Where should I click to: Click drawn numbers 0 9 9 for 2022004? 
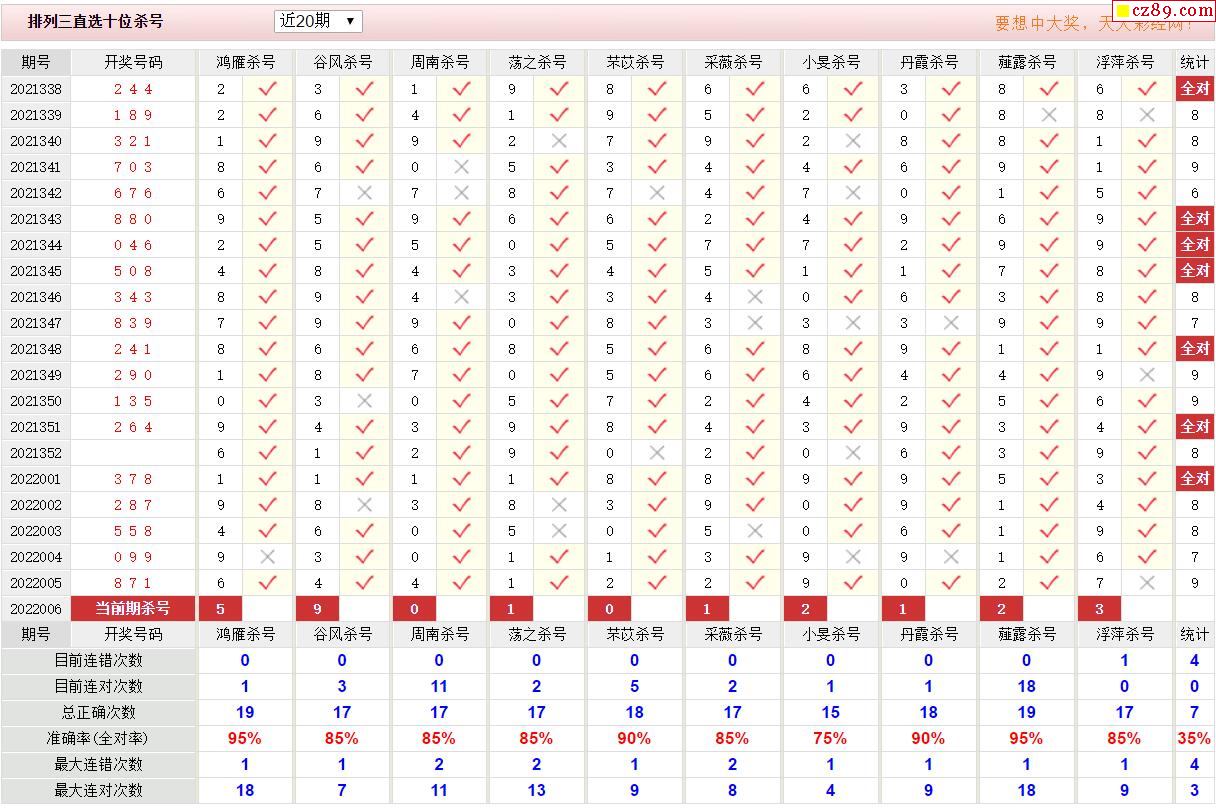point(133,557)
